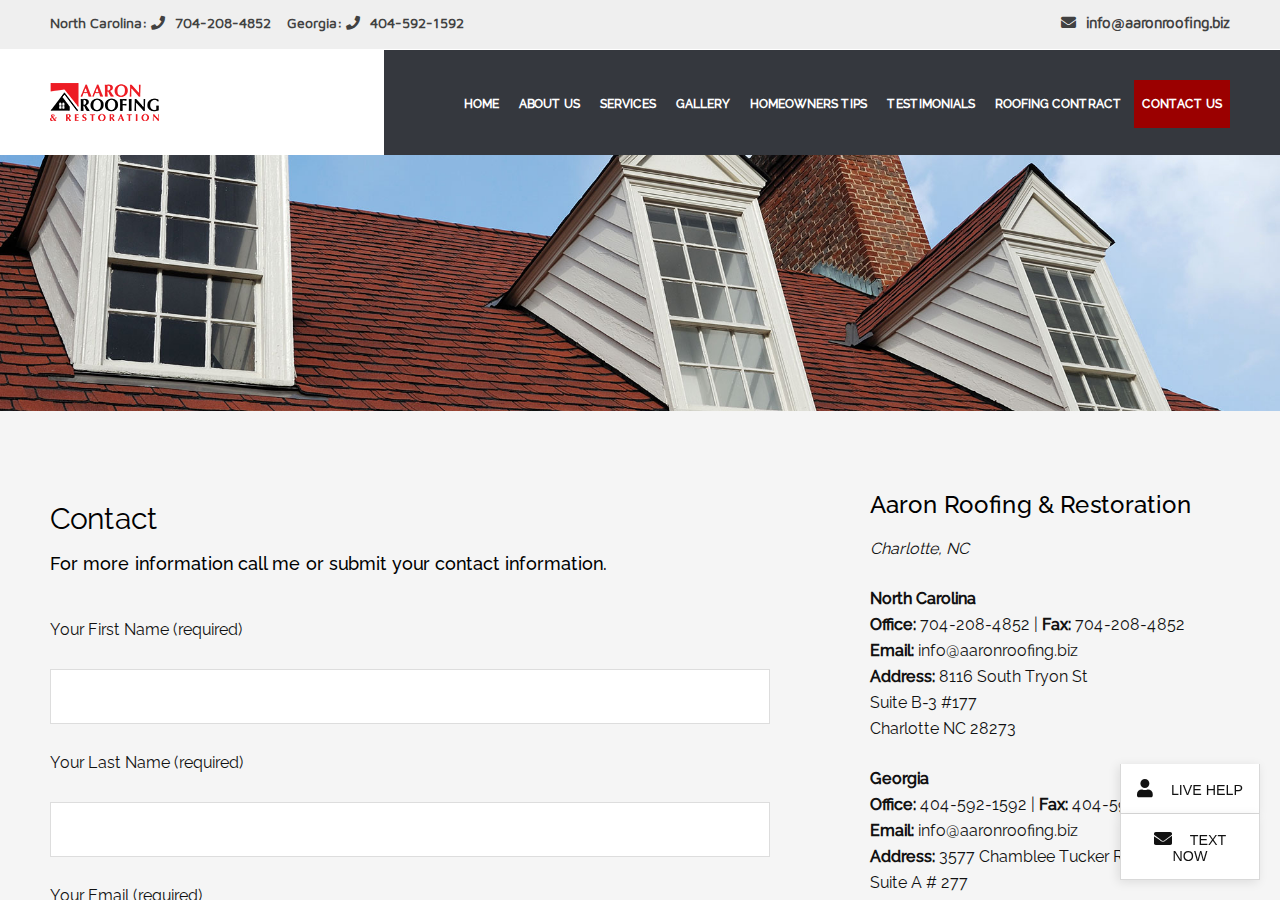Click the Suite B-3 #177 line
The image size is (1280, 900).
923,703
